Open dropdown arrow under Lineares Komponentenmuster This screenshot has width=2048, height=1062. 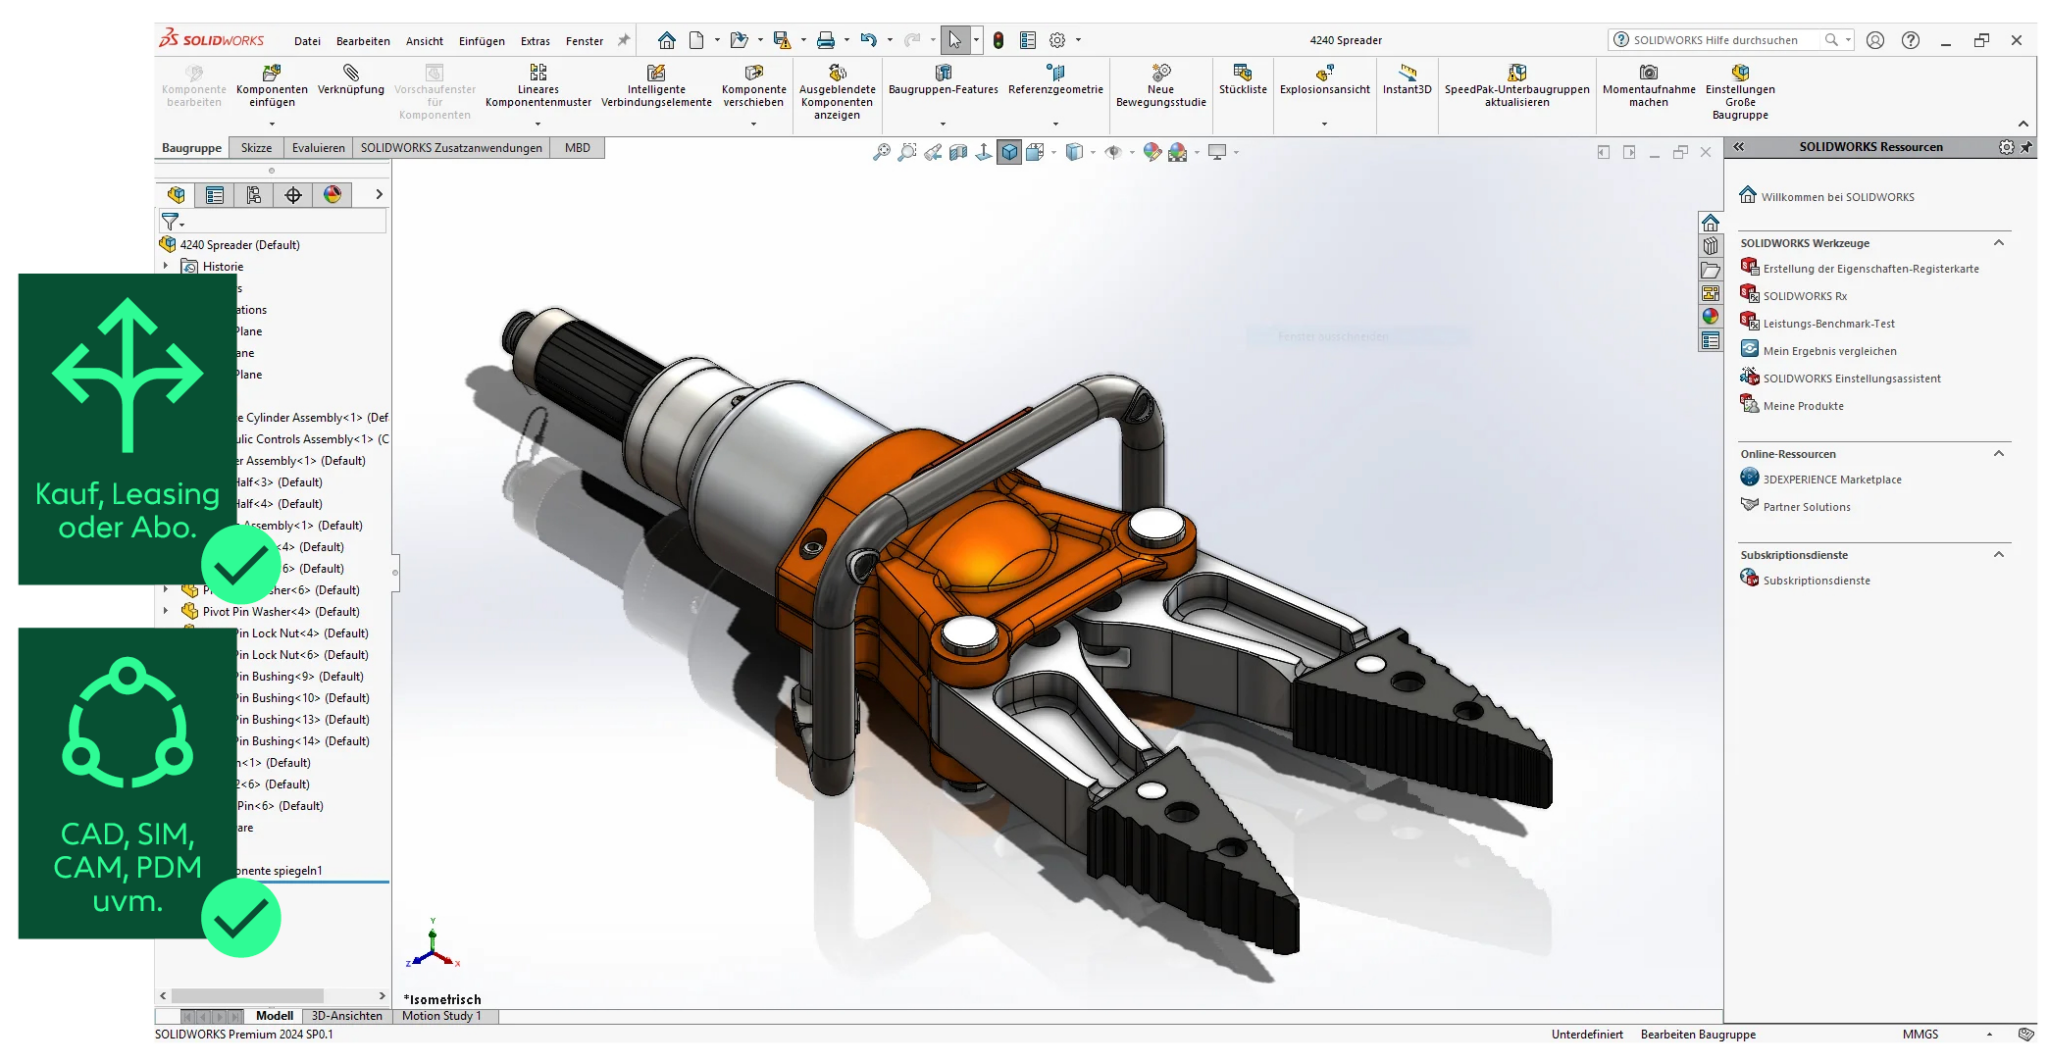pyautogui.click(x=538, y=124)
